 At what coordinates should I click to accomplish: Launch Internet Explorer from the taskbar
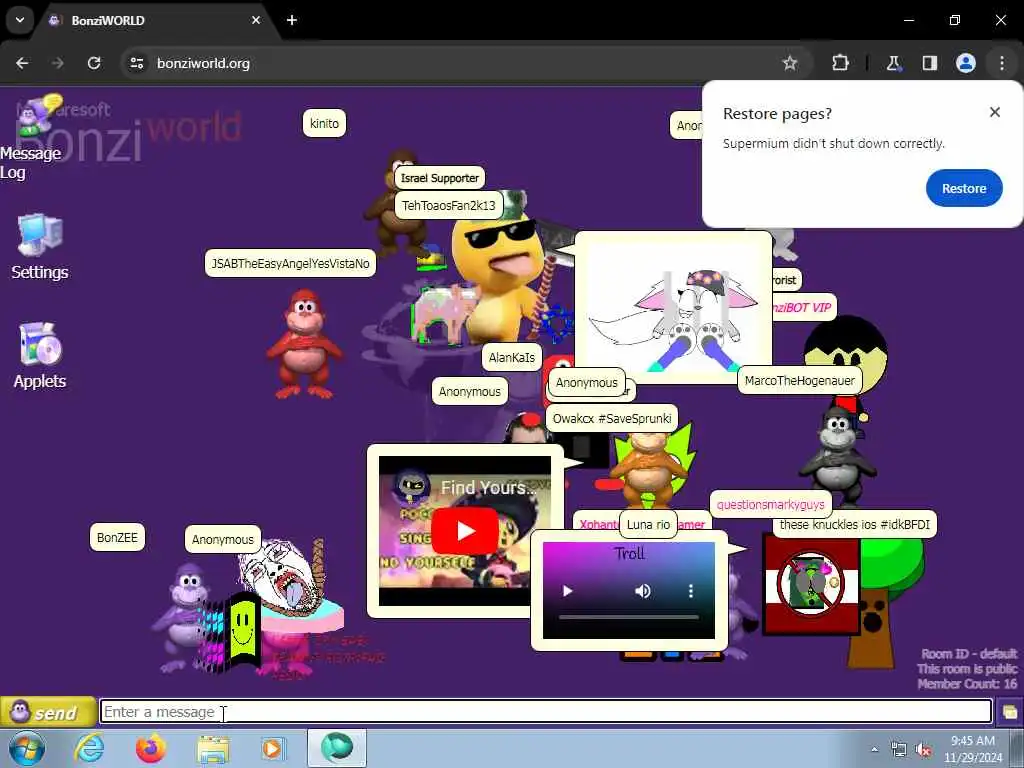tap(89, 748)
